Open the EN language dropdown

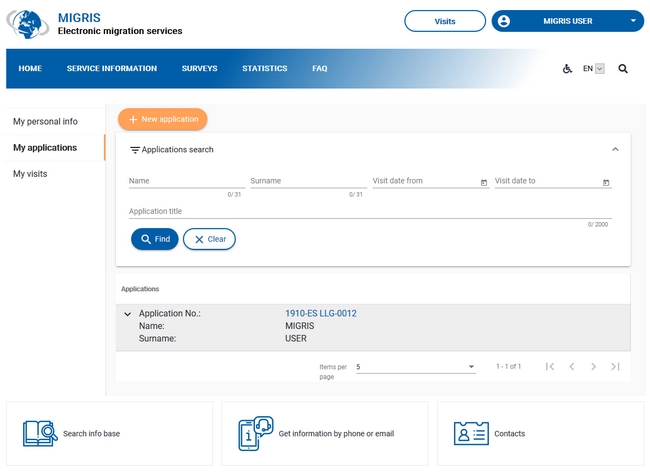click(x=594, y=69)
